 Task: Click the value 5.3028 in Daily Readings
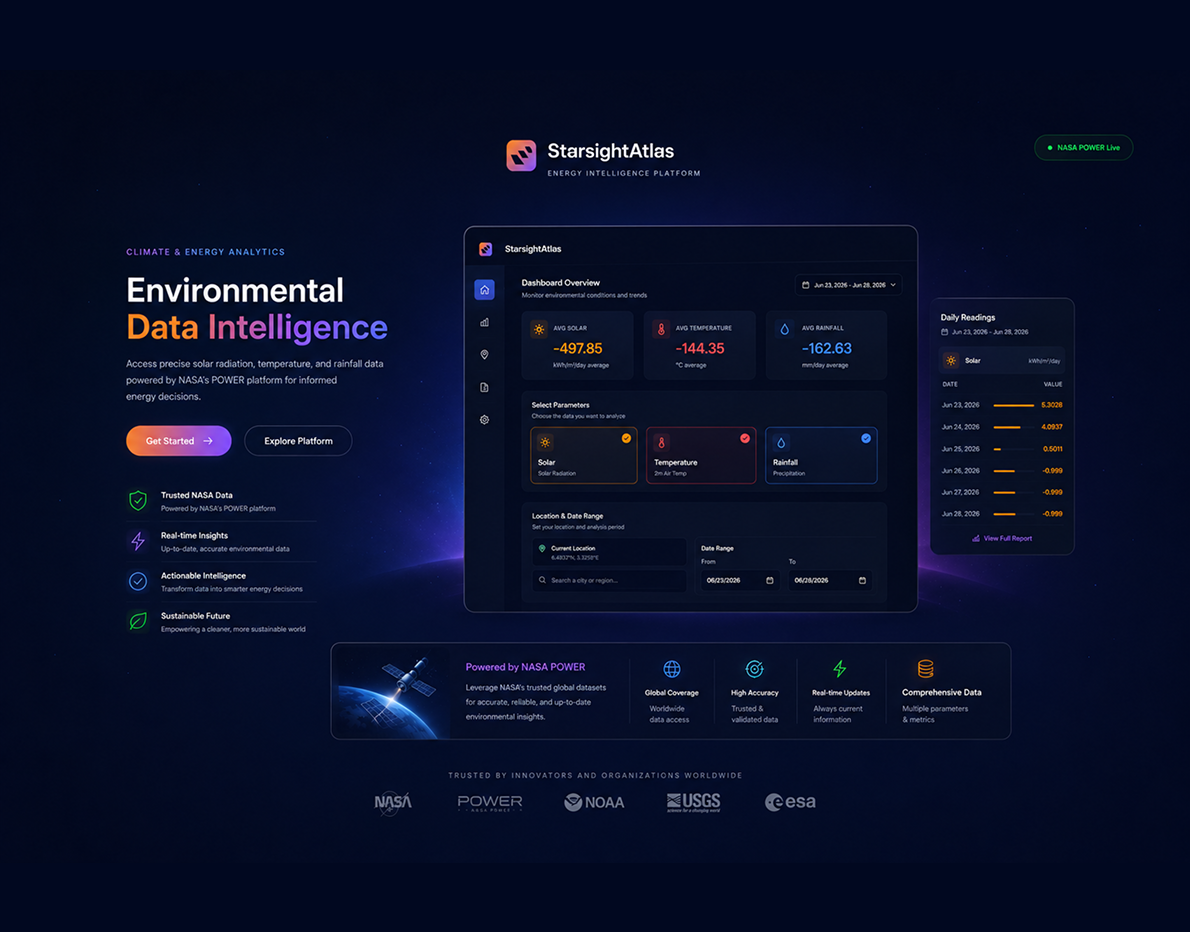click(x=1052, y=405)
